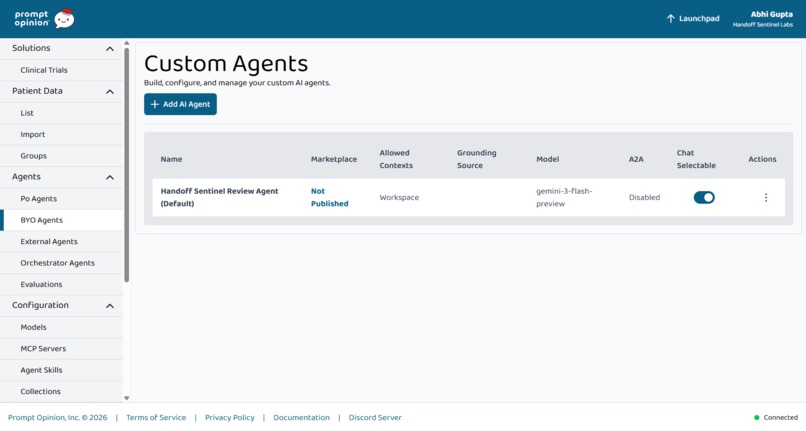Click the Grounding Source column header
Image resolution: width=806 pixels, height=431 pixels.
(477, 159)
